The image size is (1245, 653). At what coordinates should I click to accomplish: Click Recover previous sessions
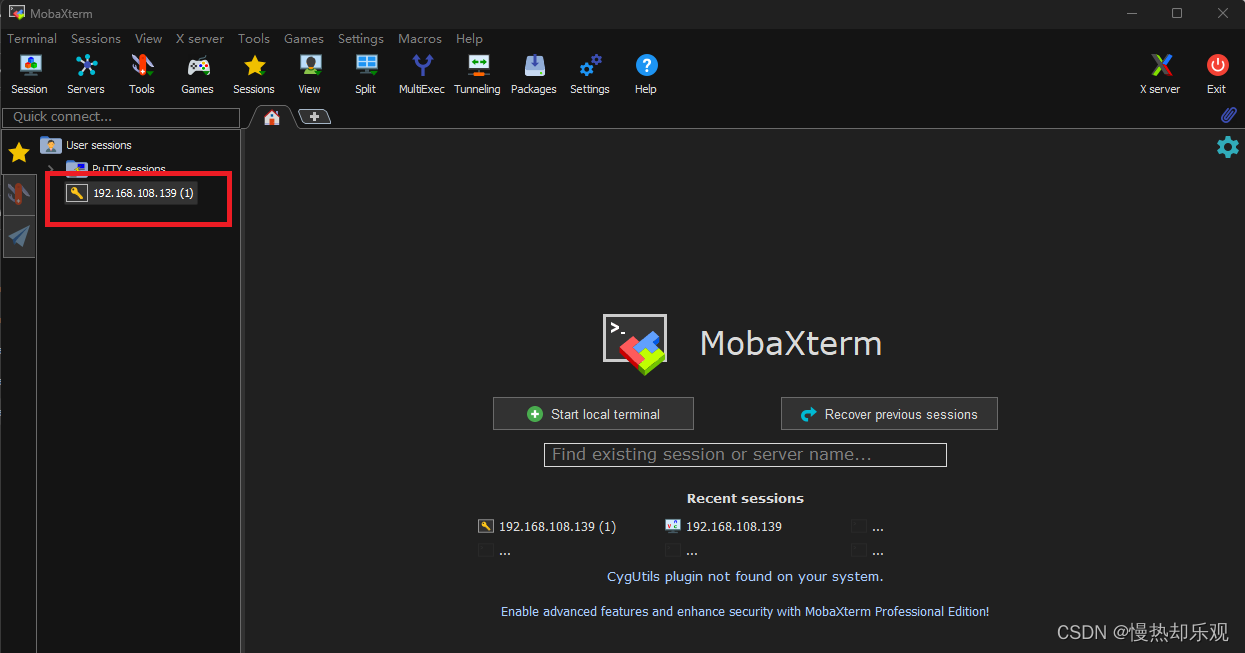point(888,413)
